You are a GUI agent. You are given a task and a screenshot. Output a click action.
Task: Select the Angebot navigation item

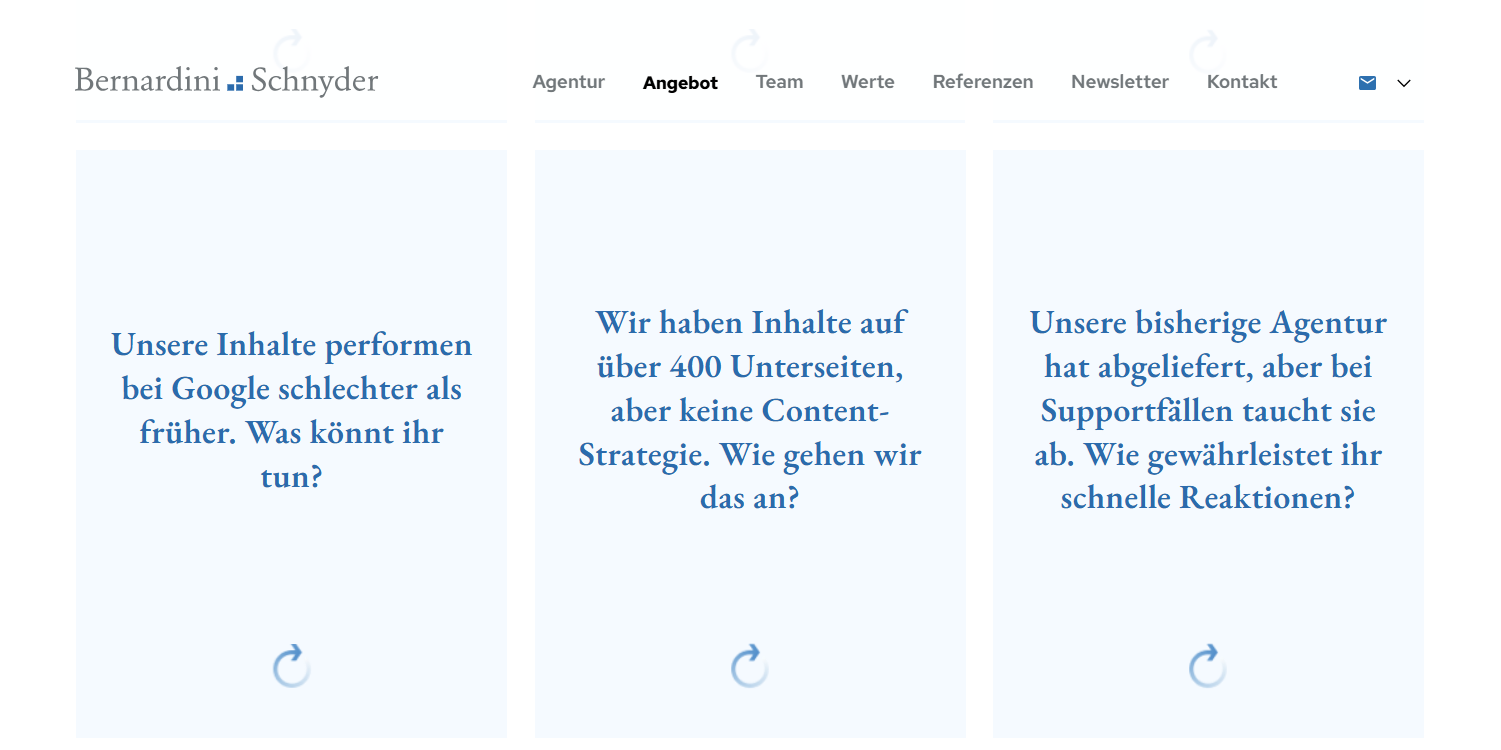coord(680,83)
